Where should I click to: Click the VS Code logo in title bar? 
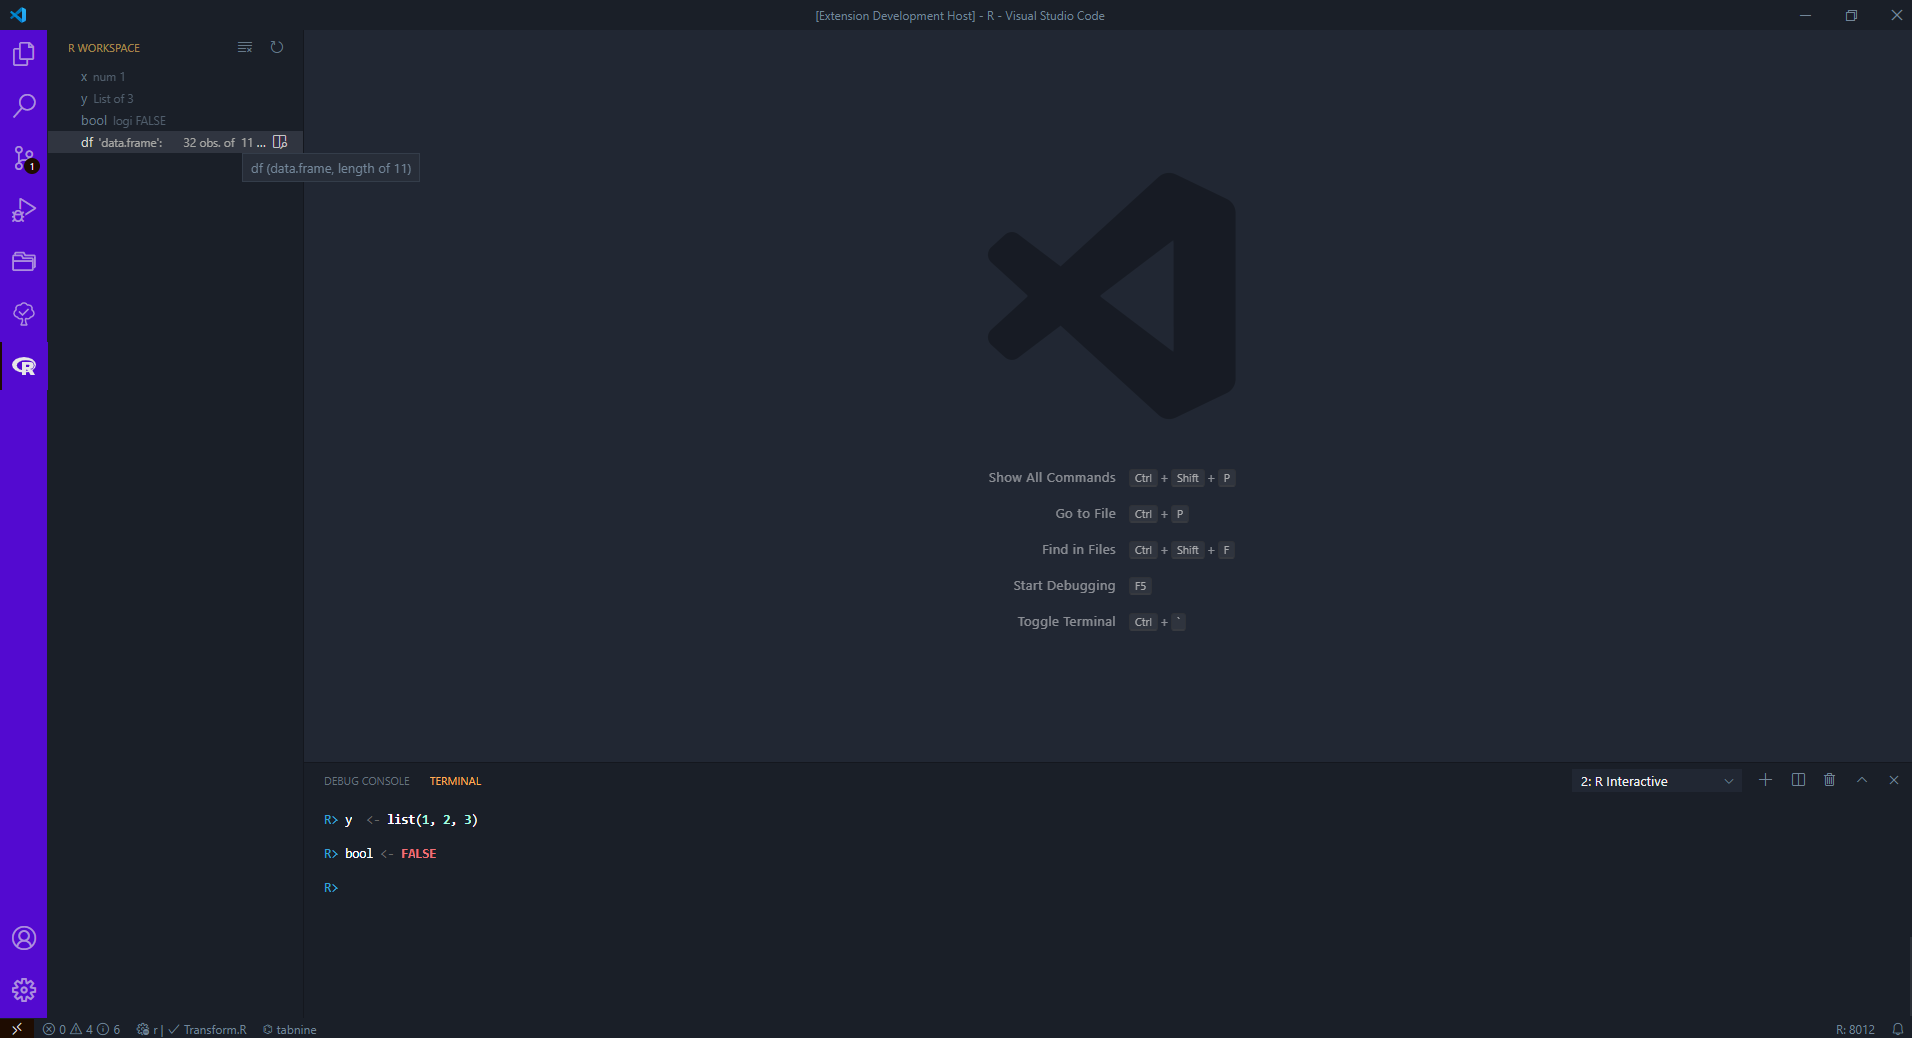tap(18, 15)
